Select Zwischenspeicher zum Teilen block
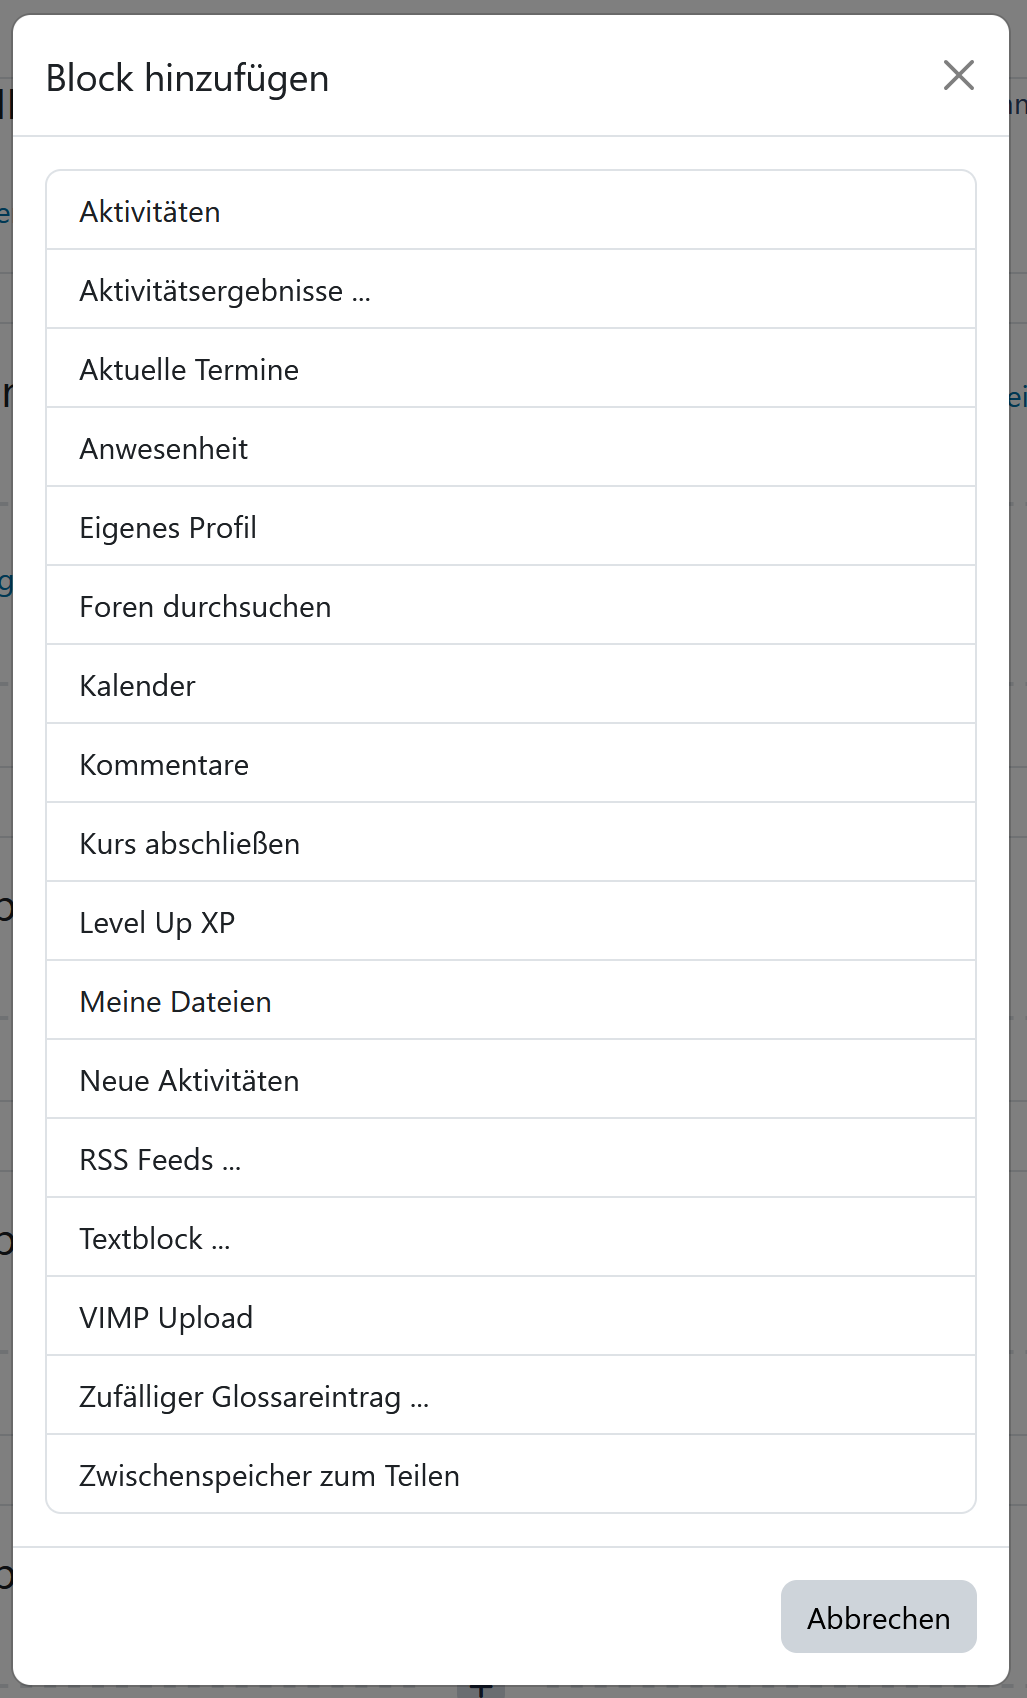1027x1698 pixels. coord(270,1476)
